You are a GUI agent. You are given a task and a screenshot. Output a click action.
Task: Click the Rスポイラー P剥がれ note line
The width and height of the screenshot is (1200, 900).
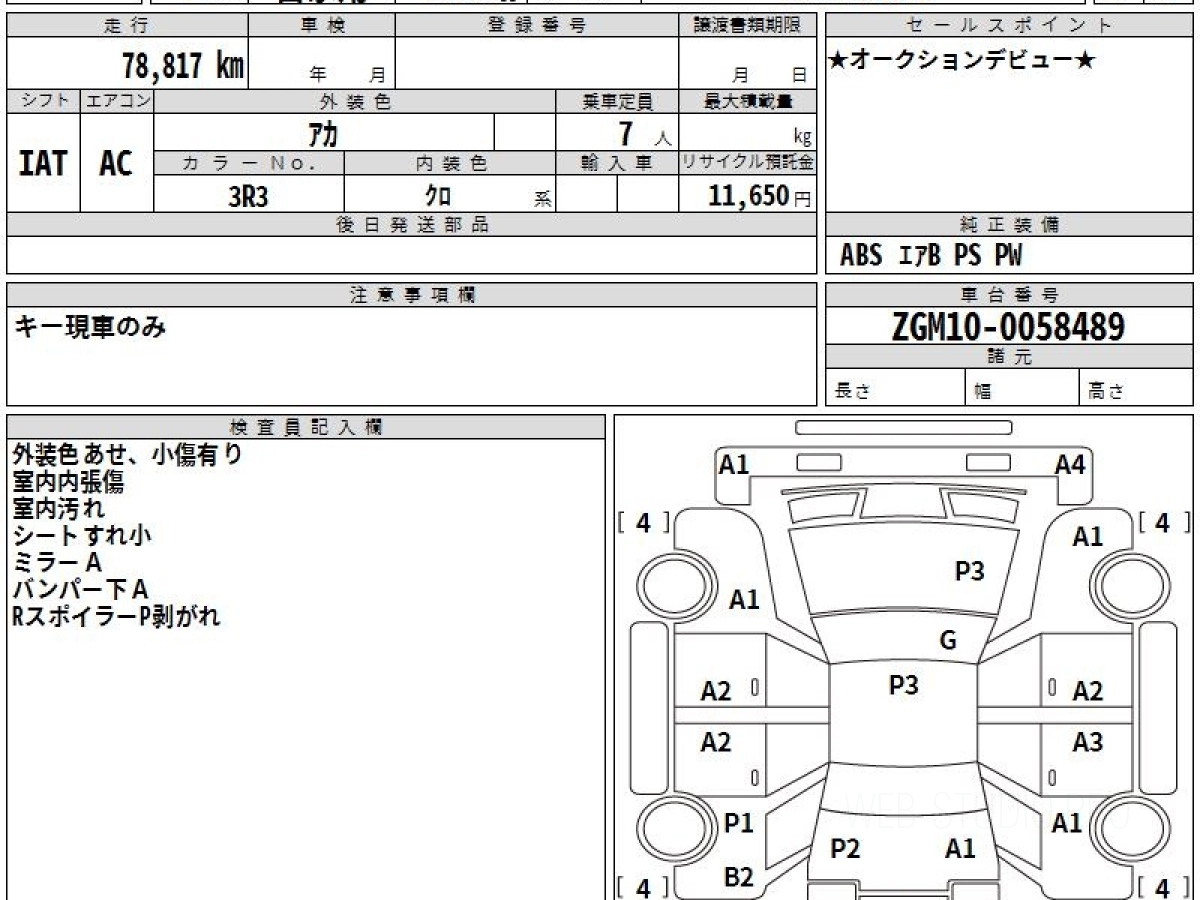coord(116,617)
